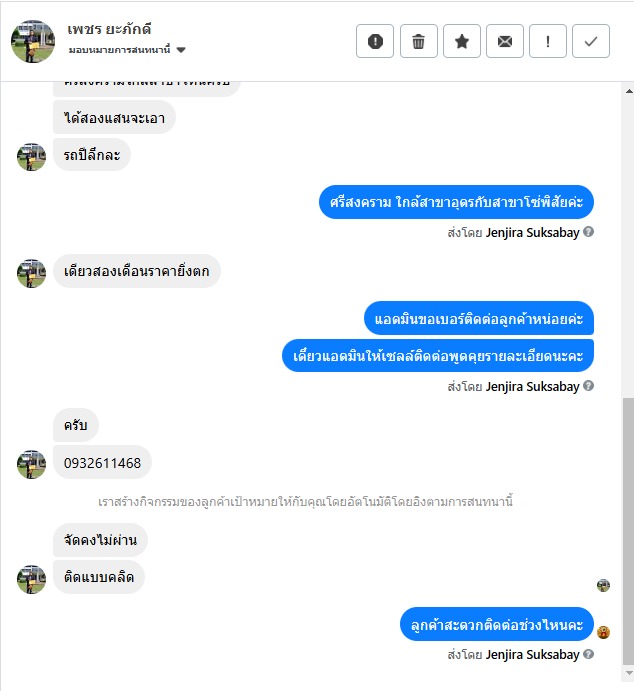Screen dimensions: 634x691
Task: Click scrollbar up arrow
Action: coord(629,91)
